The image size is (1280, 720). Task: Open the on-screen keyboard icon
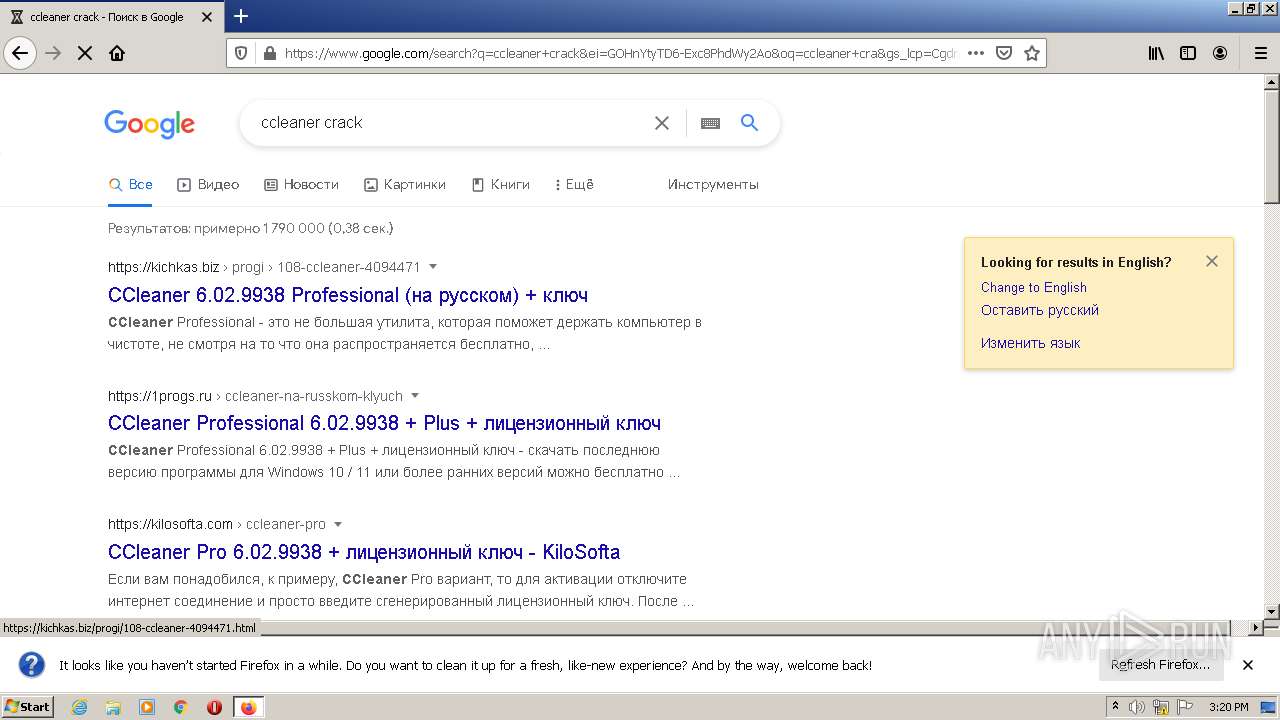pos(710,123)
